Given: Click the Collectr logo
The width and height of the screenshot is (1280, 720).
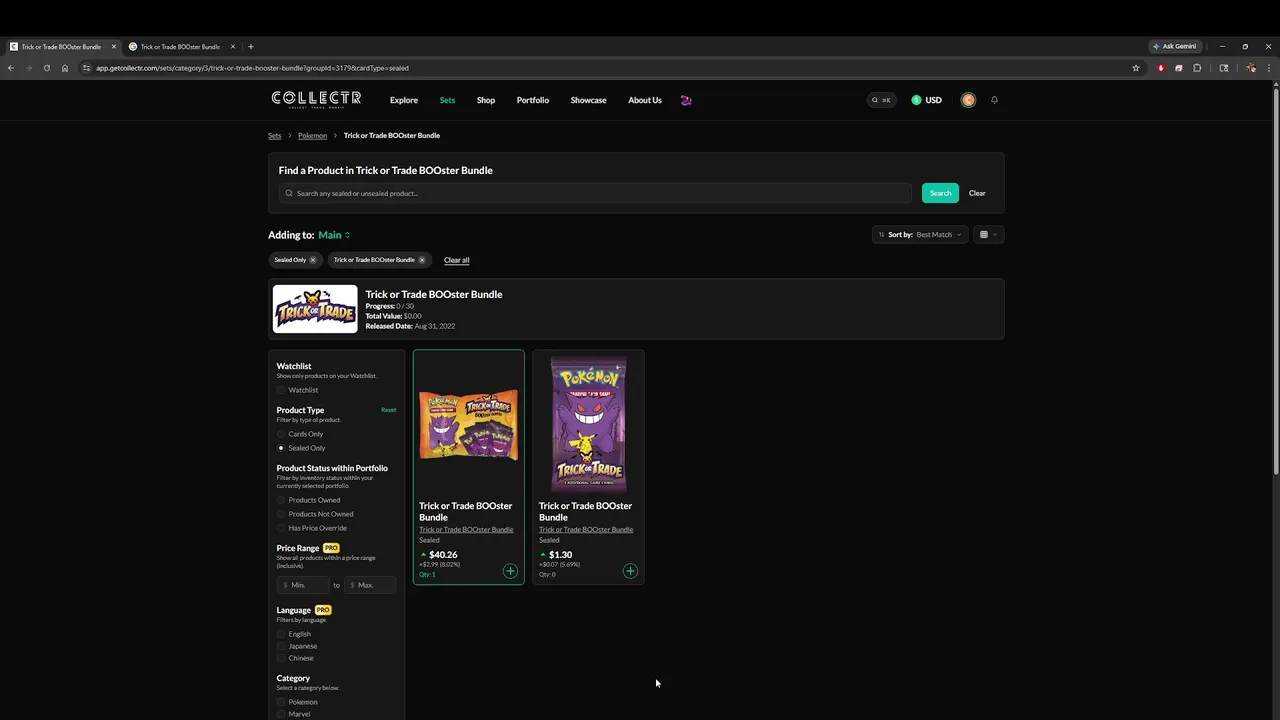Looking at the screenshot, I should [x=316, y=99].
